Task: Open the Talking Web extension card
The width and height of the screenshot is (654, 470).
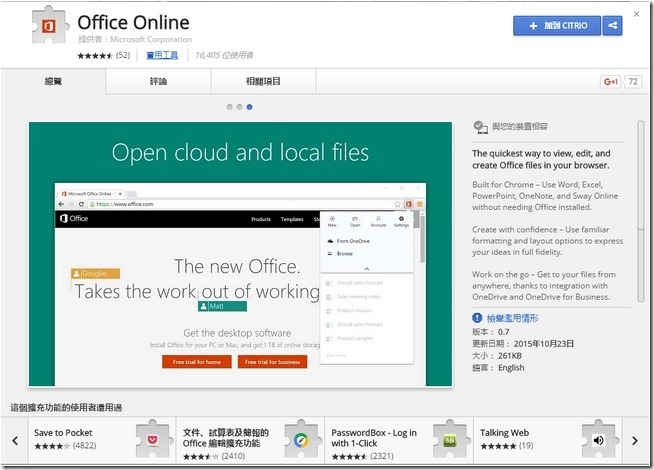Action: coord(548,440)
